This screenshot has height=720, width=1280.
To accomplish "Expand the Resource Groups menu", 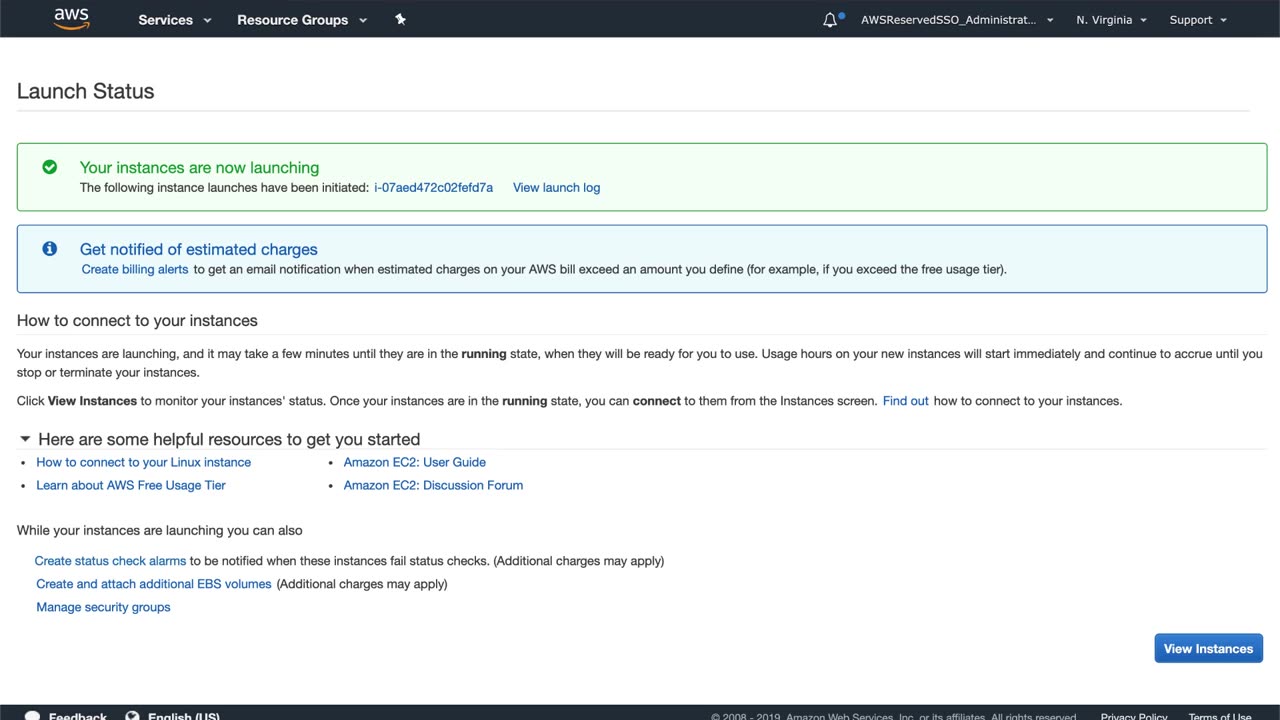I will (302, 20).
